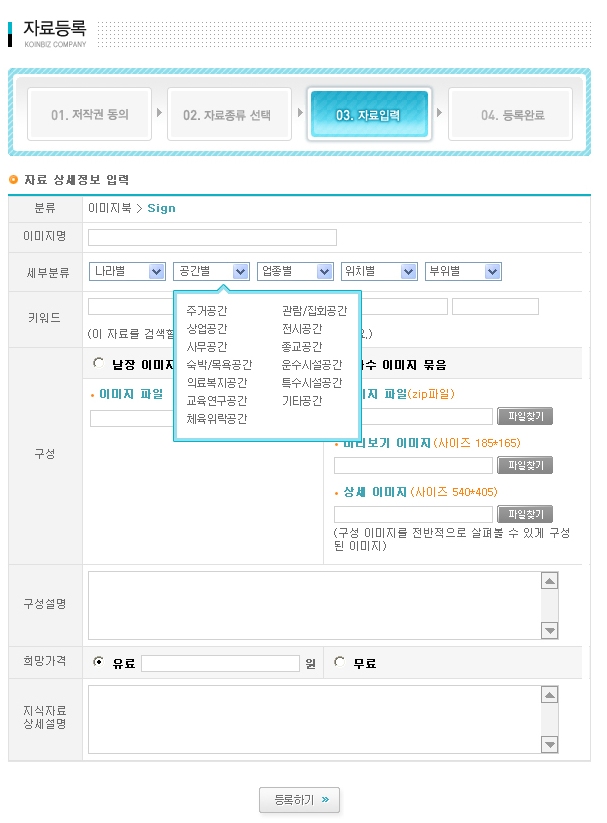
Task: Click the 구성설명 scrollbar up arrow
Action: 549,581
